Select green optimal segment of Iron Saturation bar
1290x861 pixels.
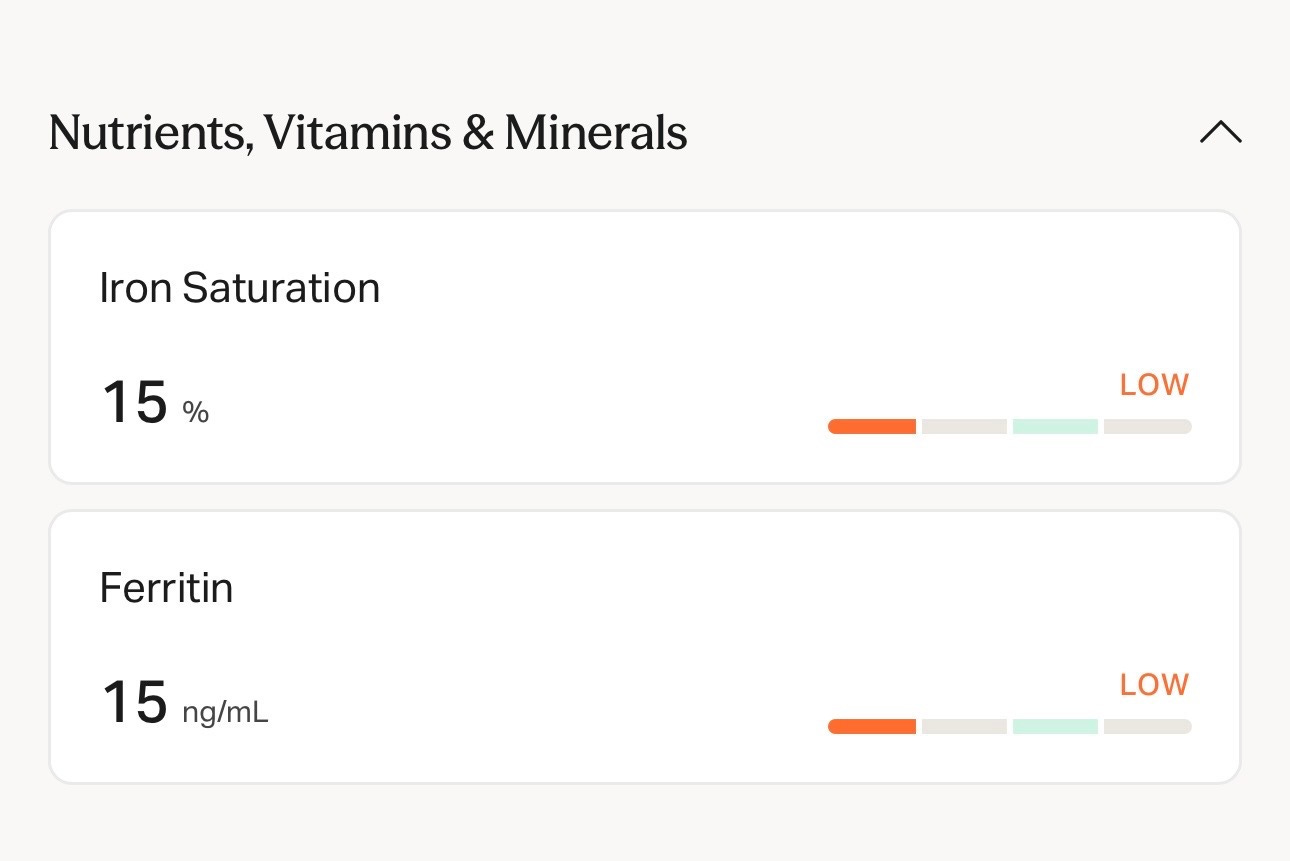point(1055,427)
